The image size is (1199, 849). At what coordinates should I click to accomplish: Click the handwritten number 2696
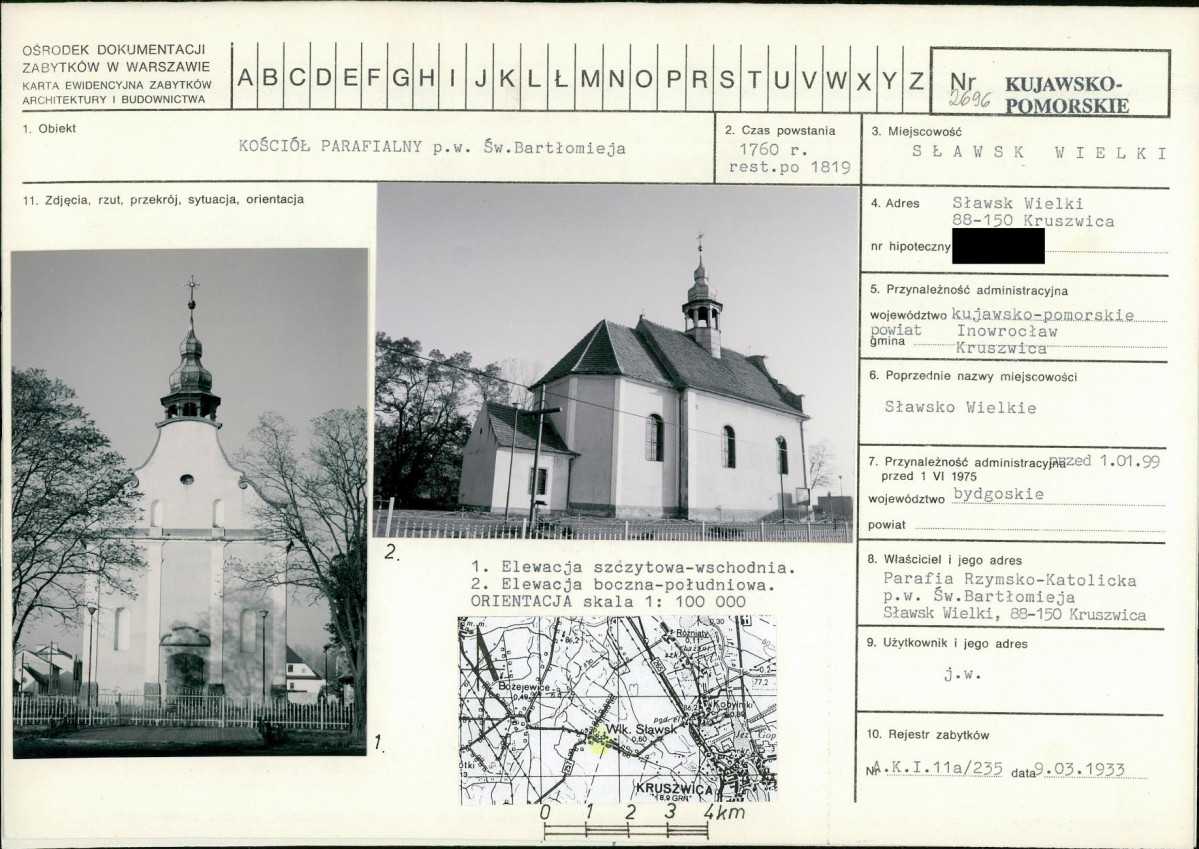click(x=970, y=99)
